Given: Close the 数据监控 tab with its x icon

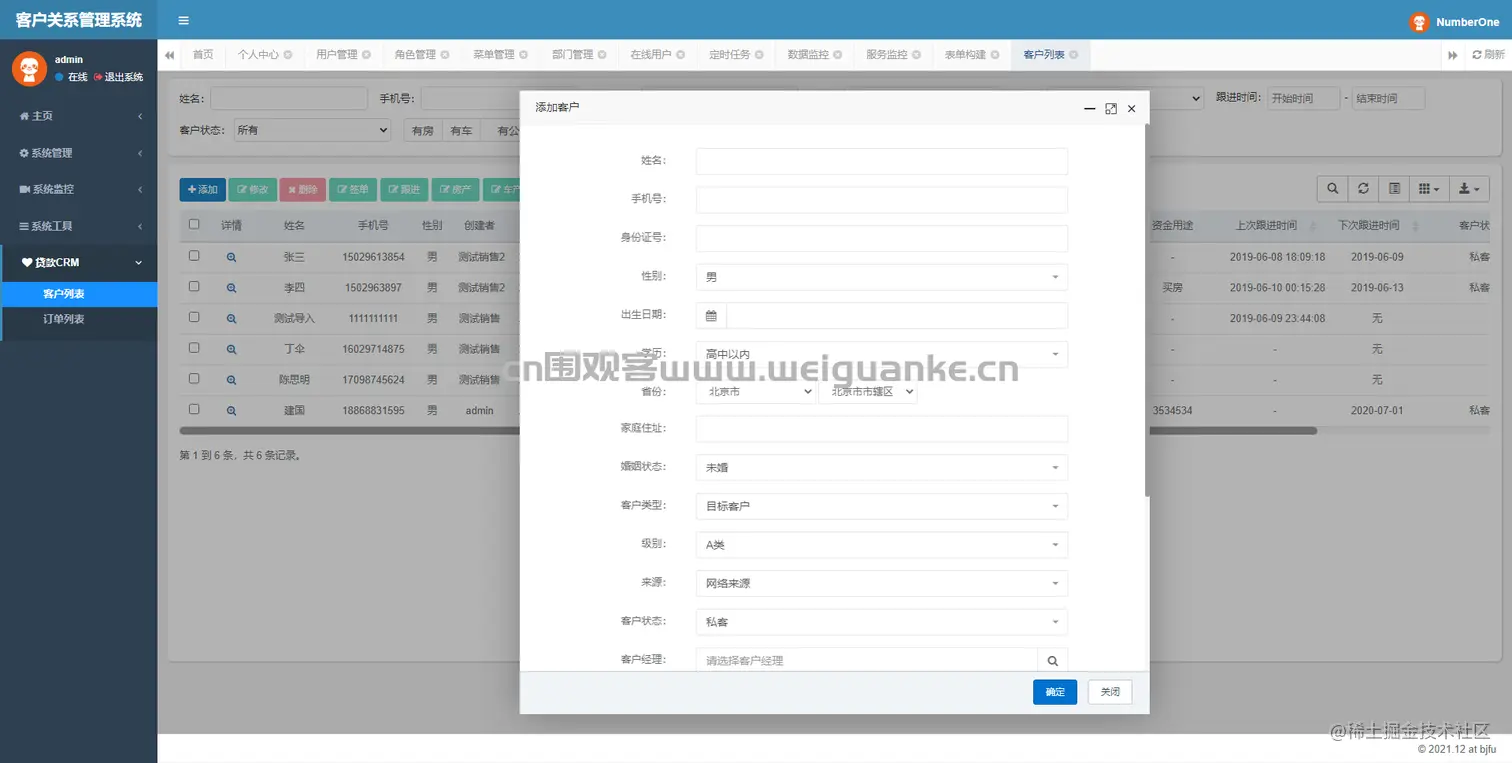Looking at the screenshot, I should (838, 55).
